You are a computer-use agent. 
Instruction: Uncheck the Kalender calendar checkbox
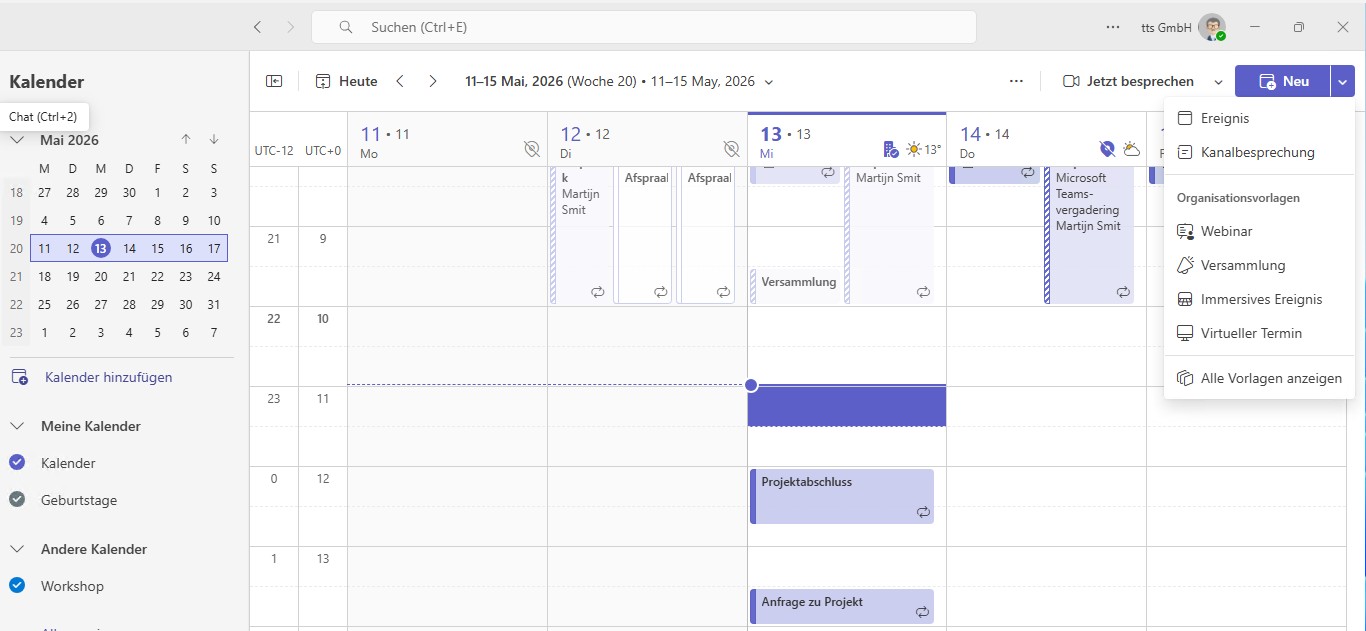[17, 462]
